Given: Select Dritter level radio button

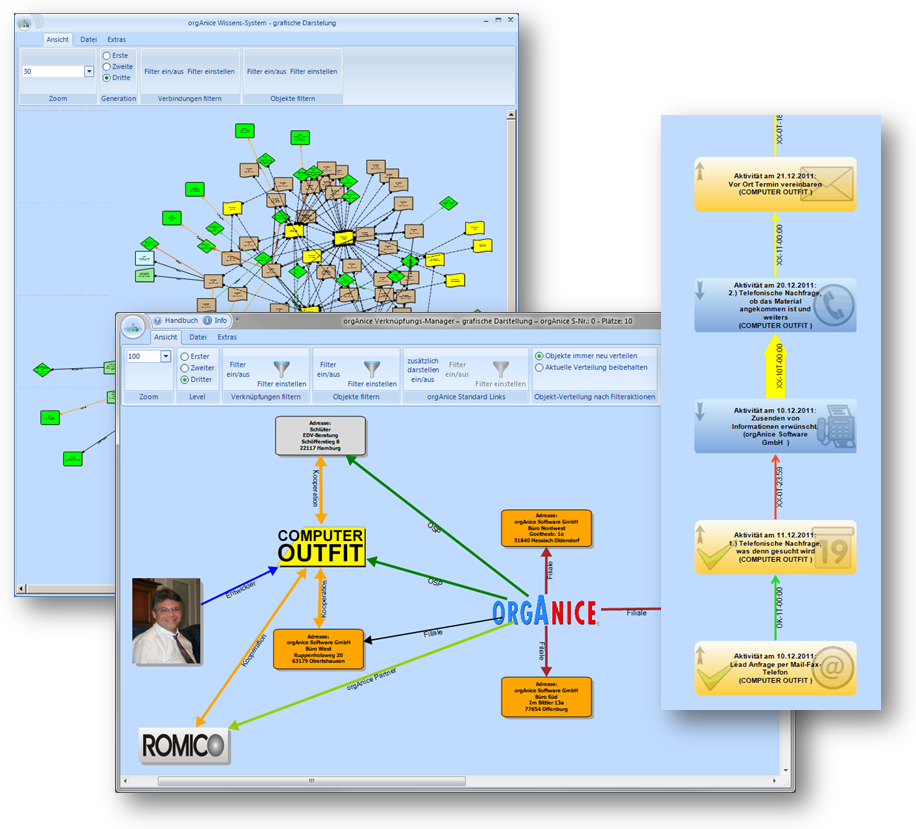Looking at the screenshot, I should tap(185, 380).
